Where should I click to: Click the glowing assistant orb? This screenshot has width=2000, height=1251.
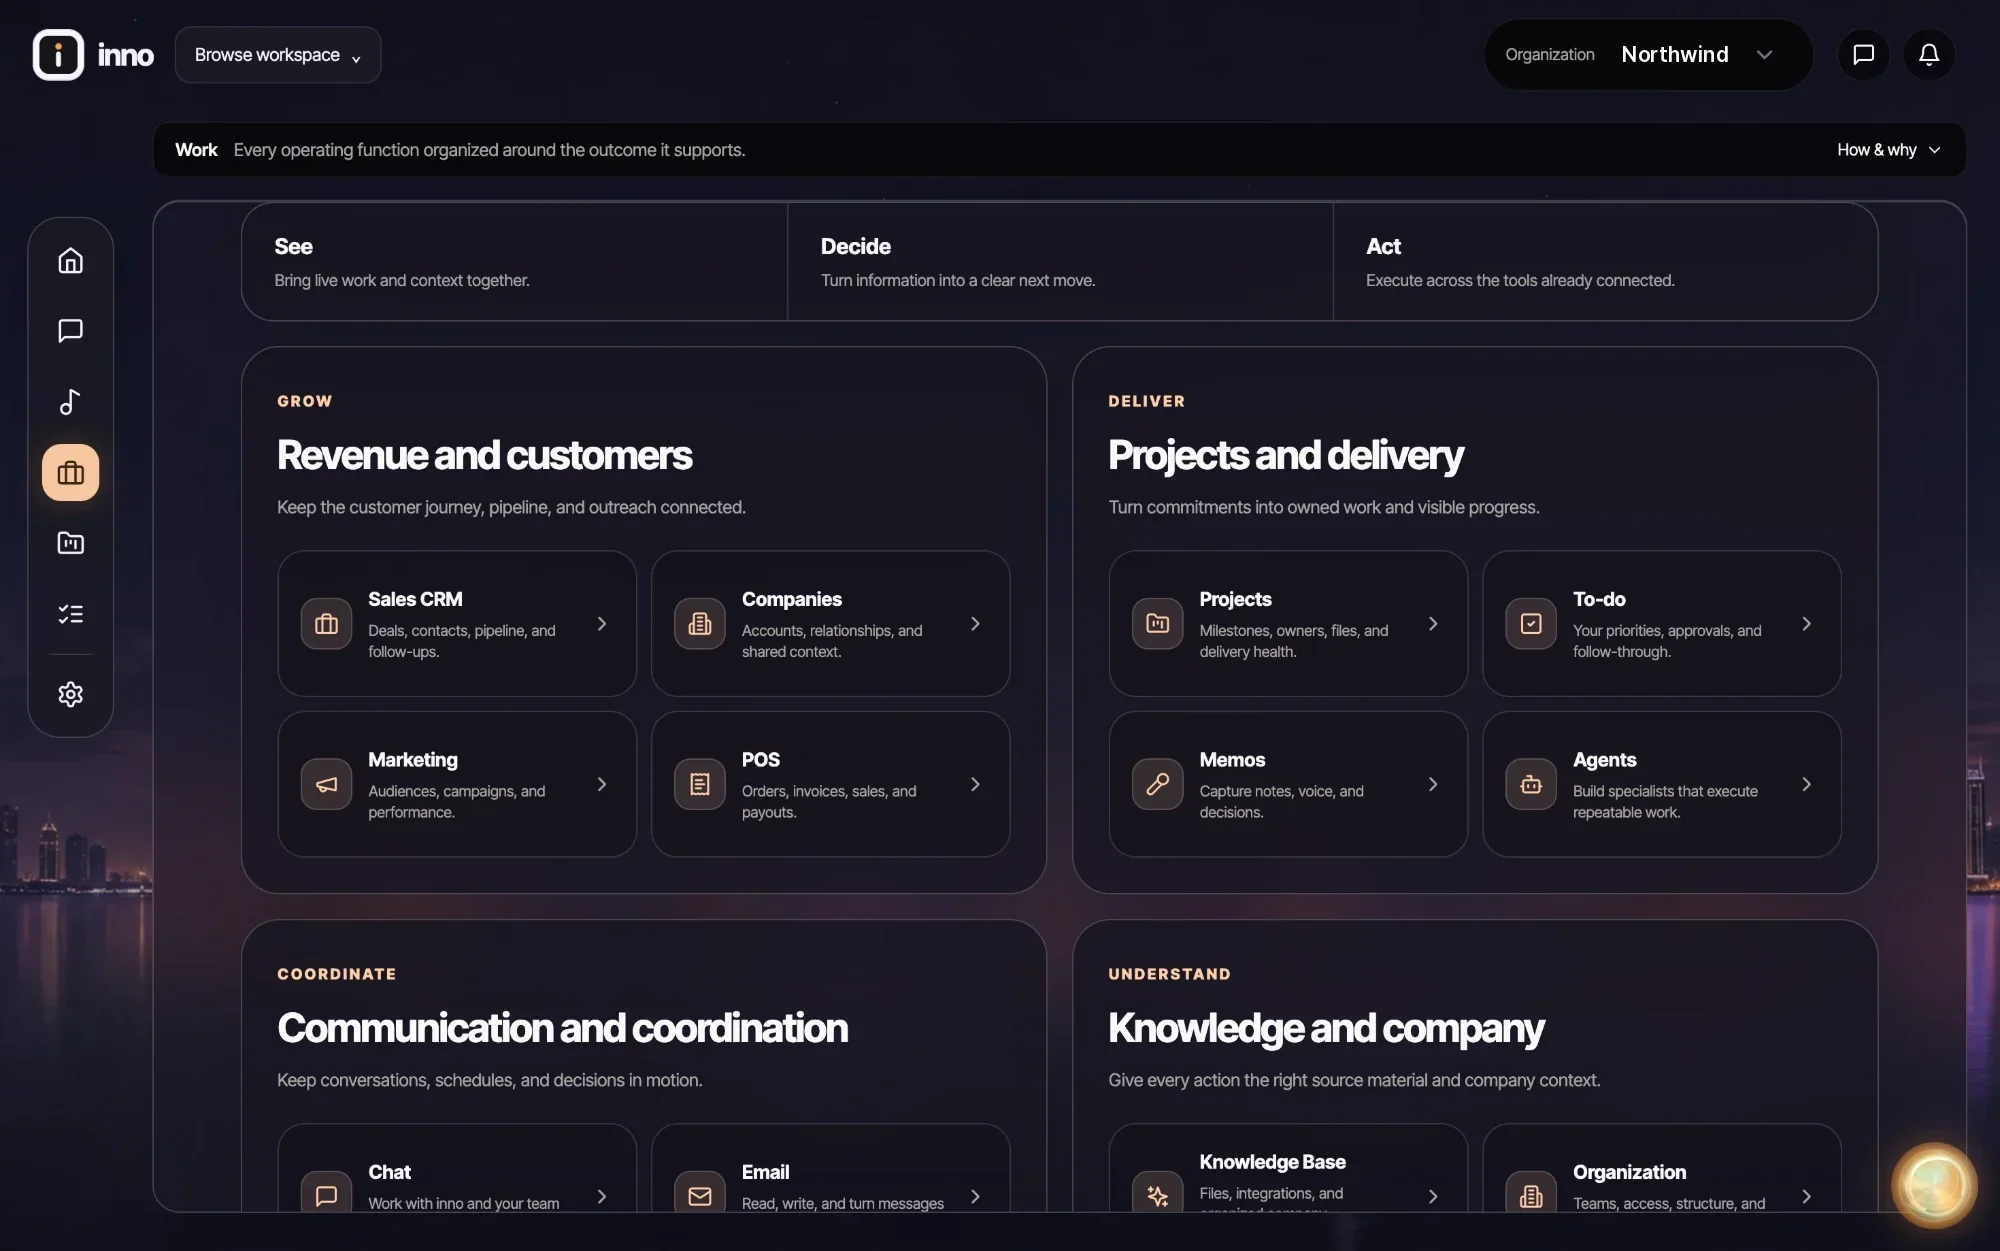[1934, 1185]
